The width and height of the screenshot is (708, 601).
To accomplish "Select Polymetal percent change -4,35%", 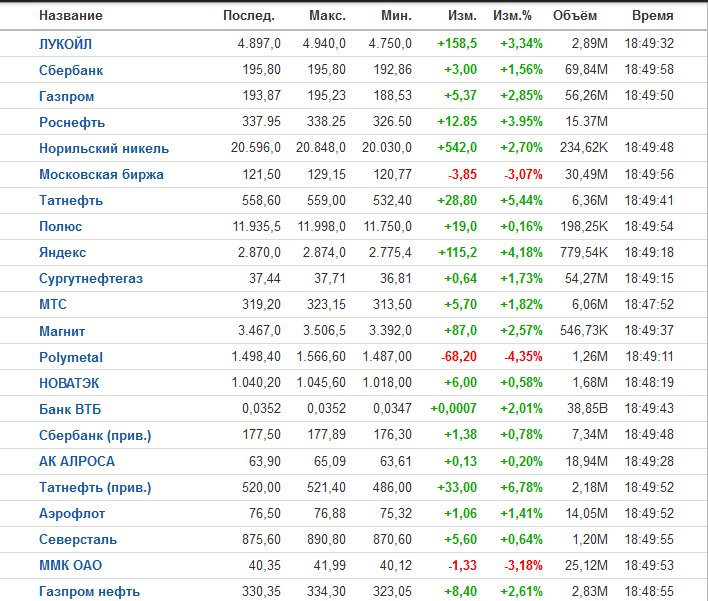I will click(523, 356).
